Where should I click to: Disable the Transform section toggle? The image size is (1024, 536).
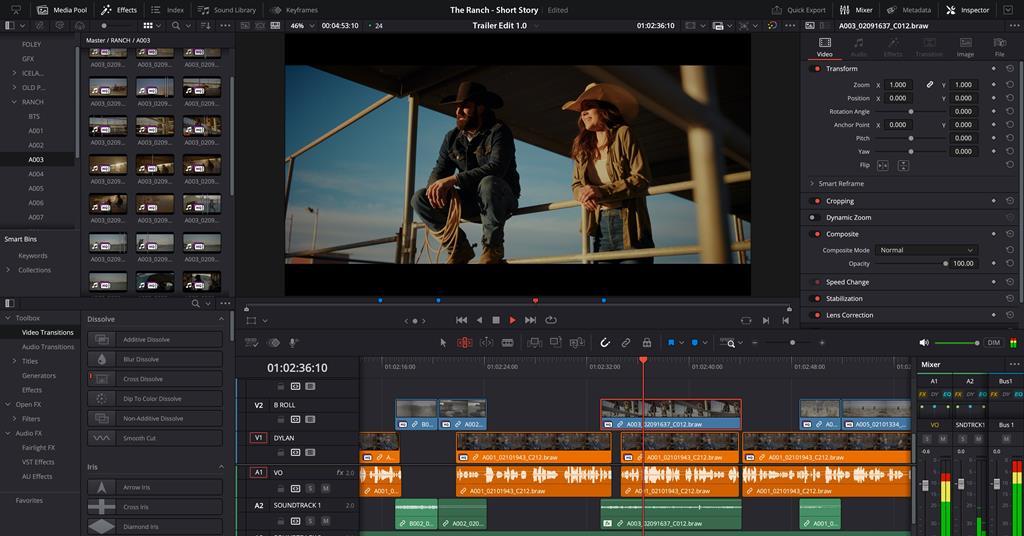(x=815, y=69)
